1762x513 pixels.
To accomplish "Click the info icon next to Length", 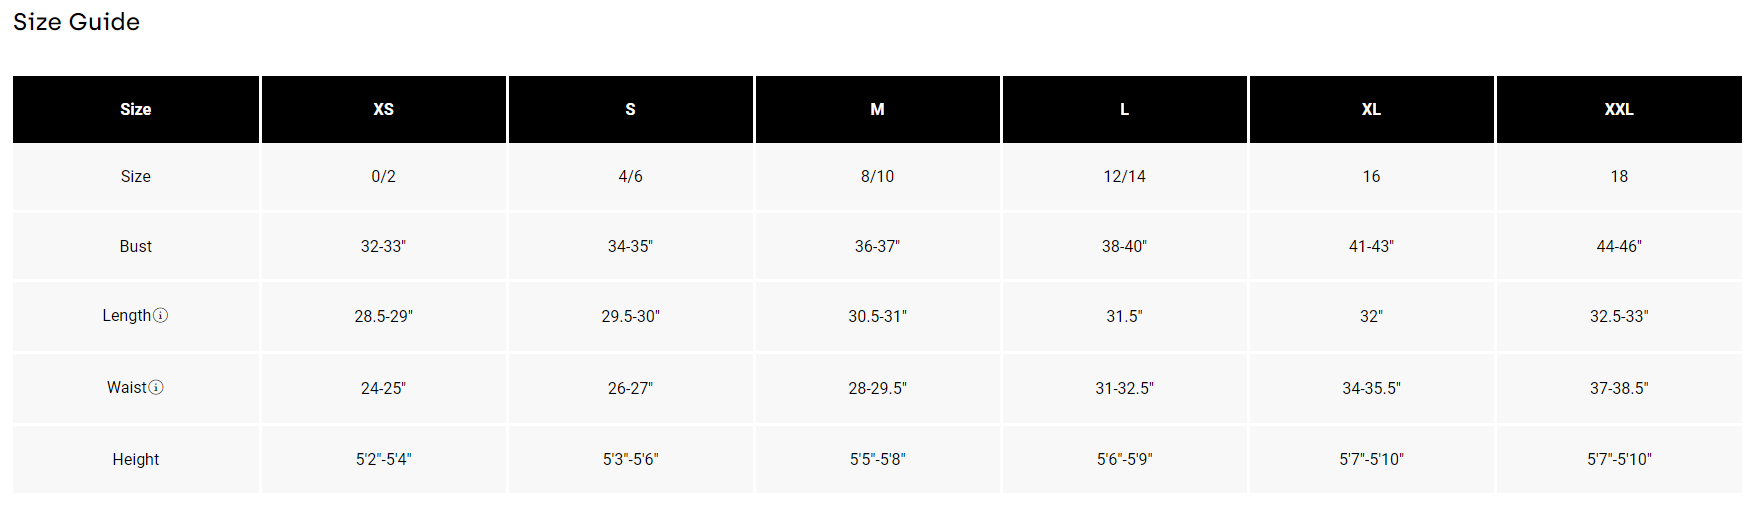I will click(161, 315).
